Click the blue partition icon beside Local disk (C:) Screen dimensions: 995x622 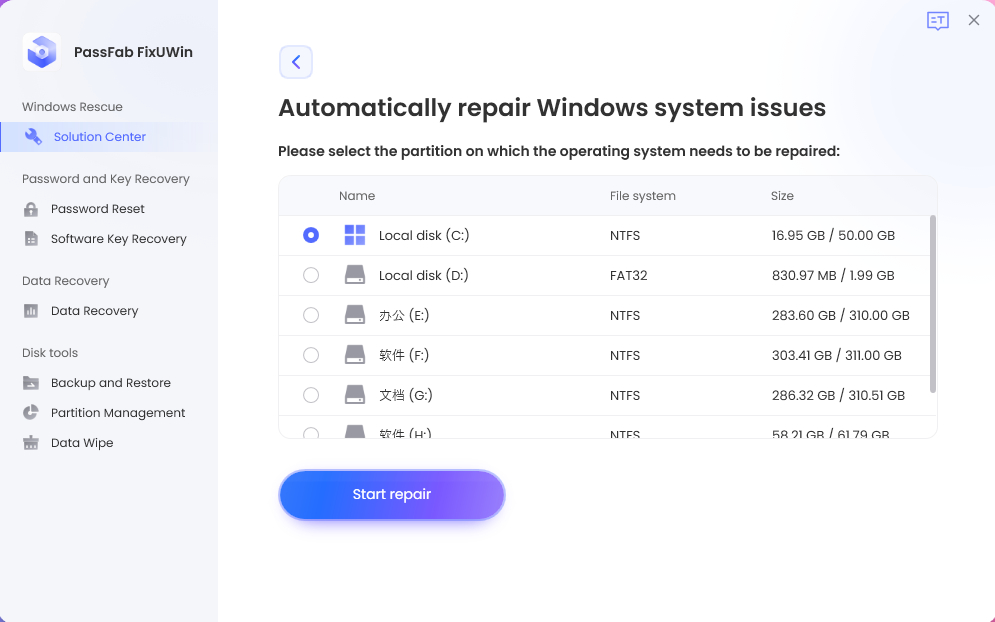(355, 235)
